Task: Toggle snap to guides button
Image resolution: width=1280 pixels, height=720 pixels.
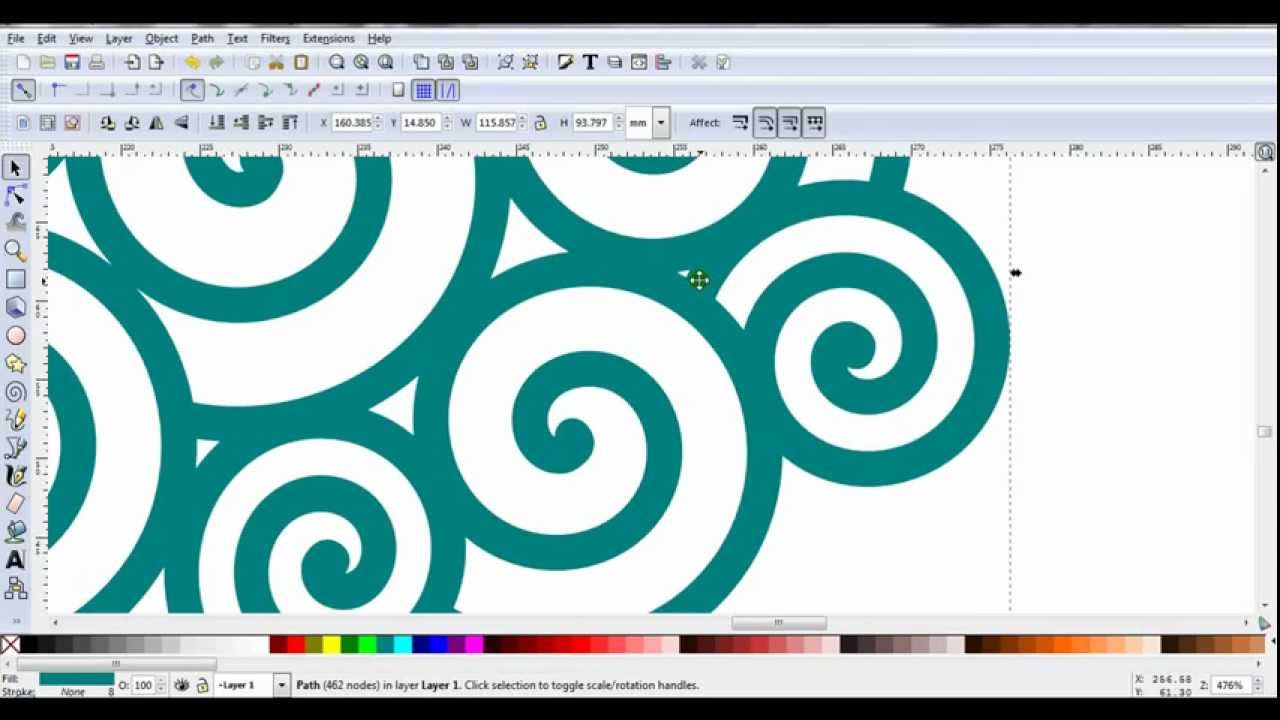Action: (447, 90)
